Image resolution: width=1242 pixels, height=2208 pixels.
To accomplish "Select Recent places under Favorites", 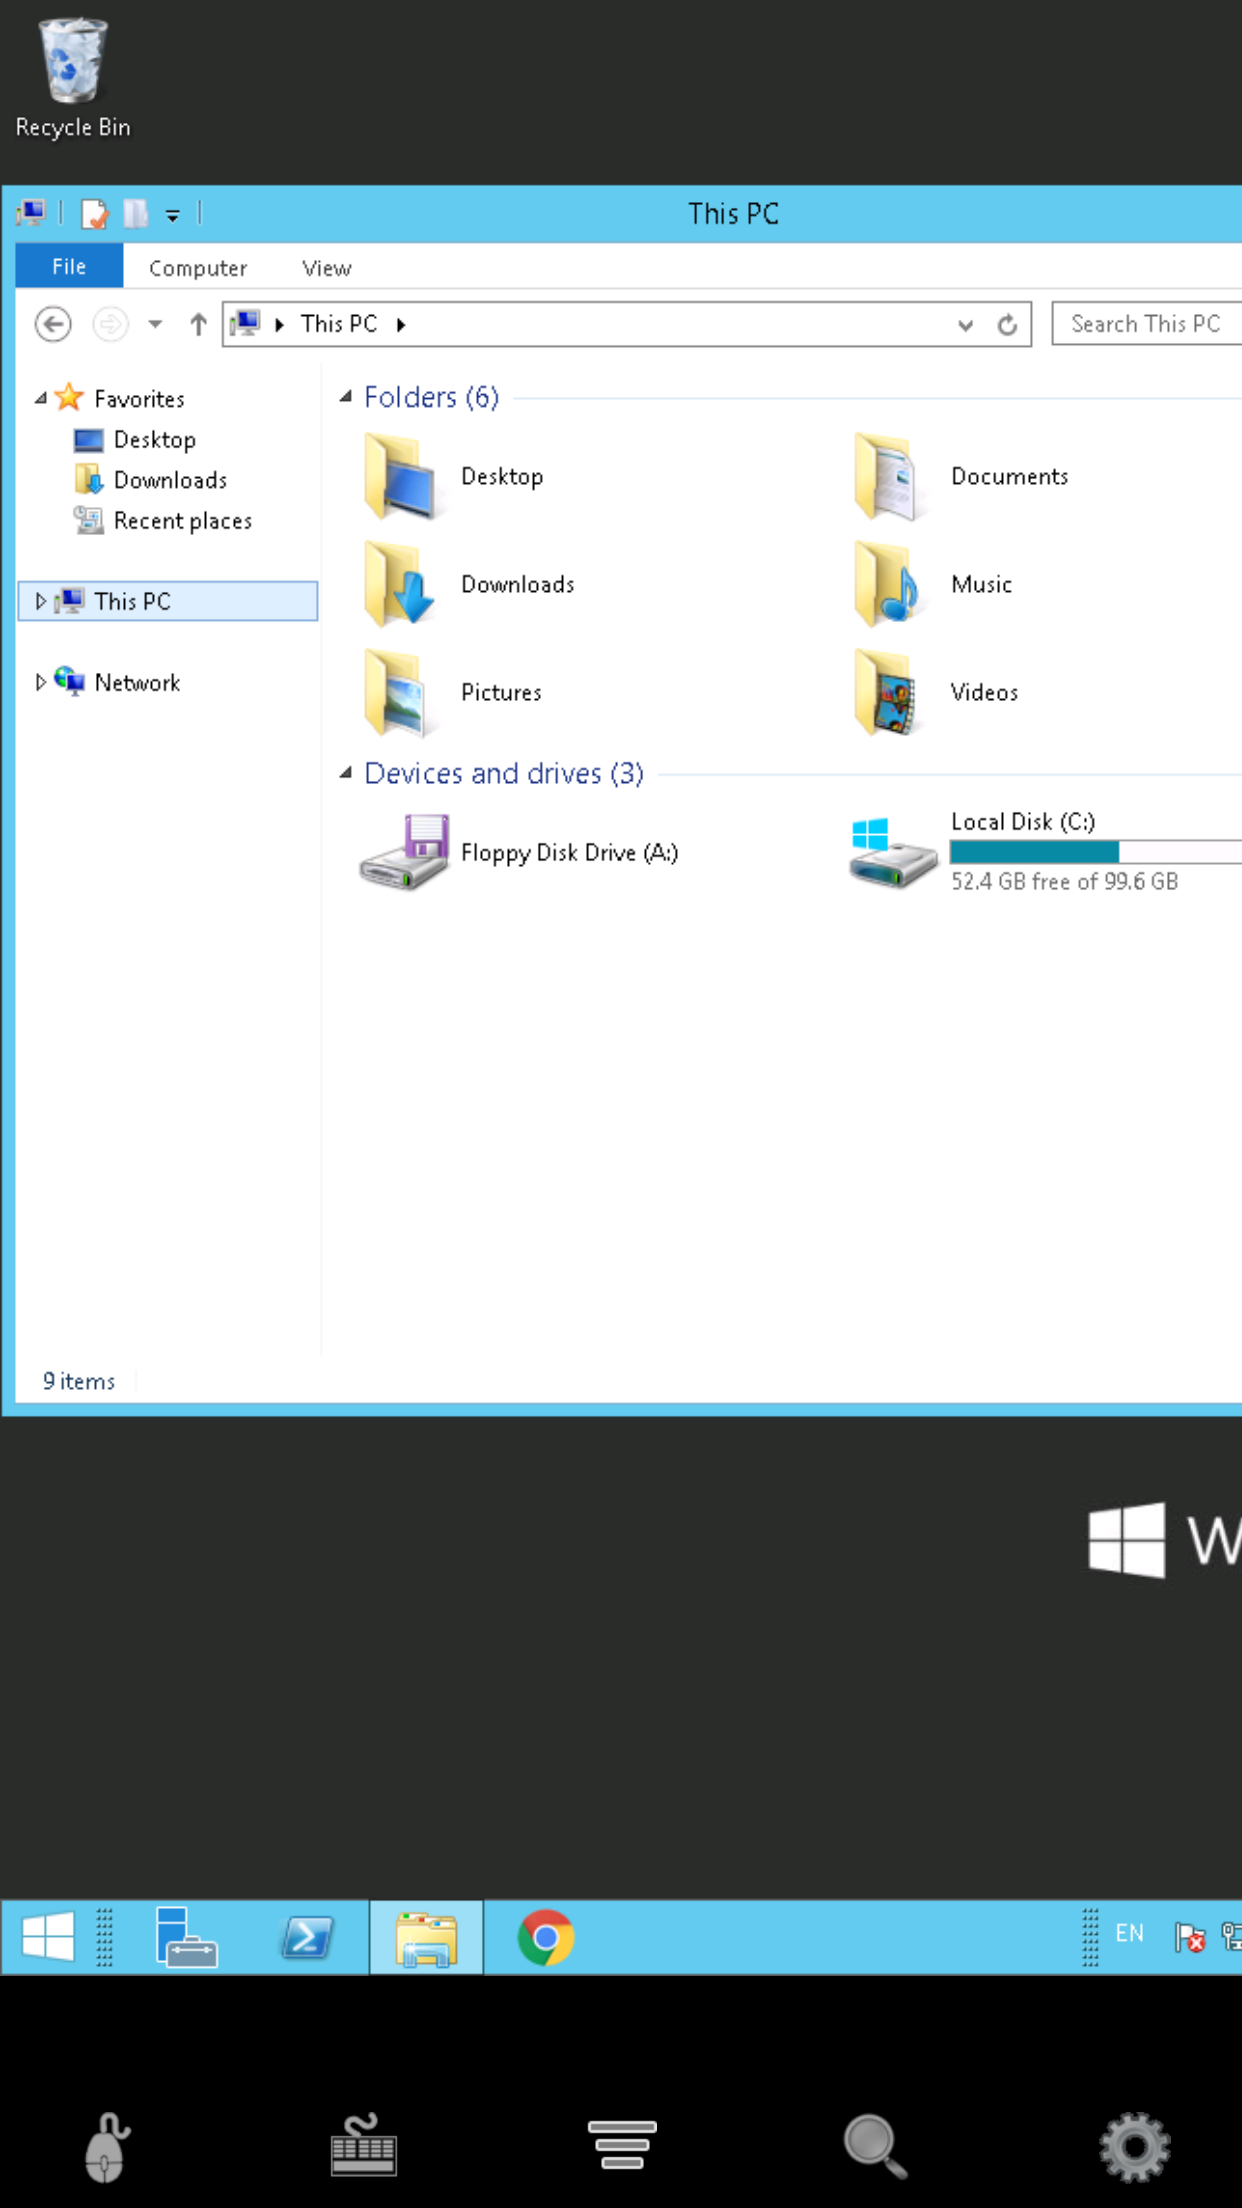I will point(183,521).
